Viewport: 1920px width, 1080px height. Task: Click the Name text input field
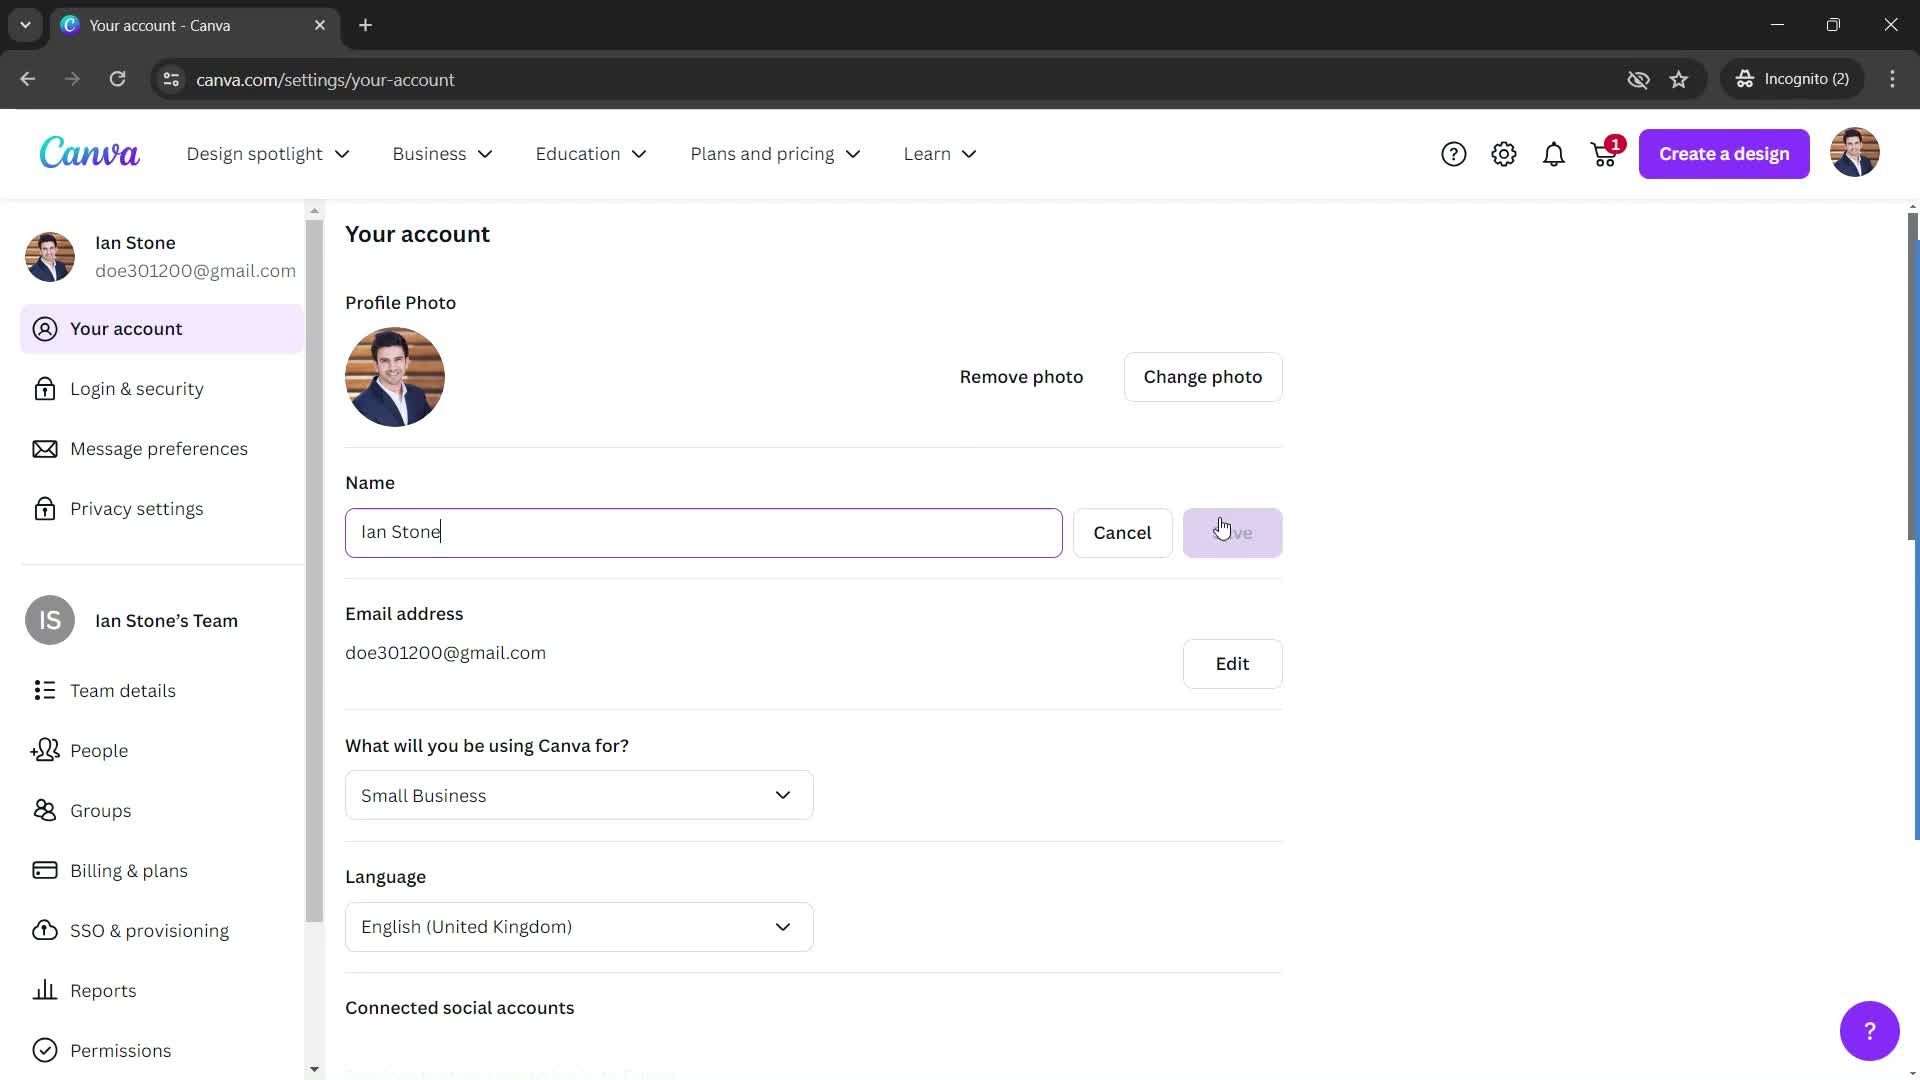click(x=703, y=530)
